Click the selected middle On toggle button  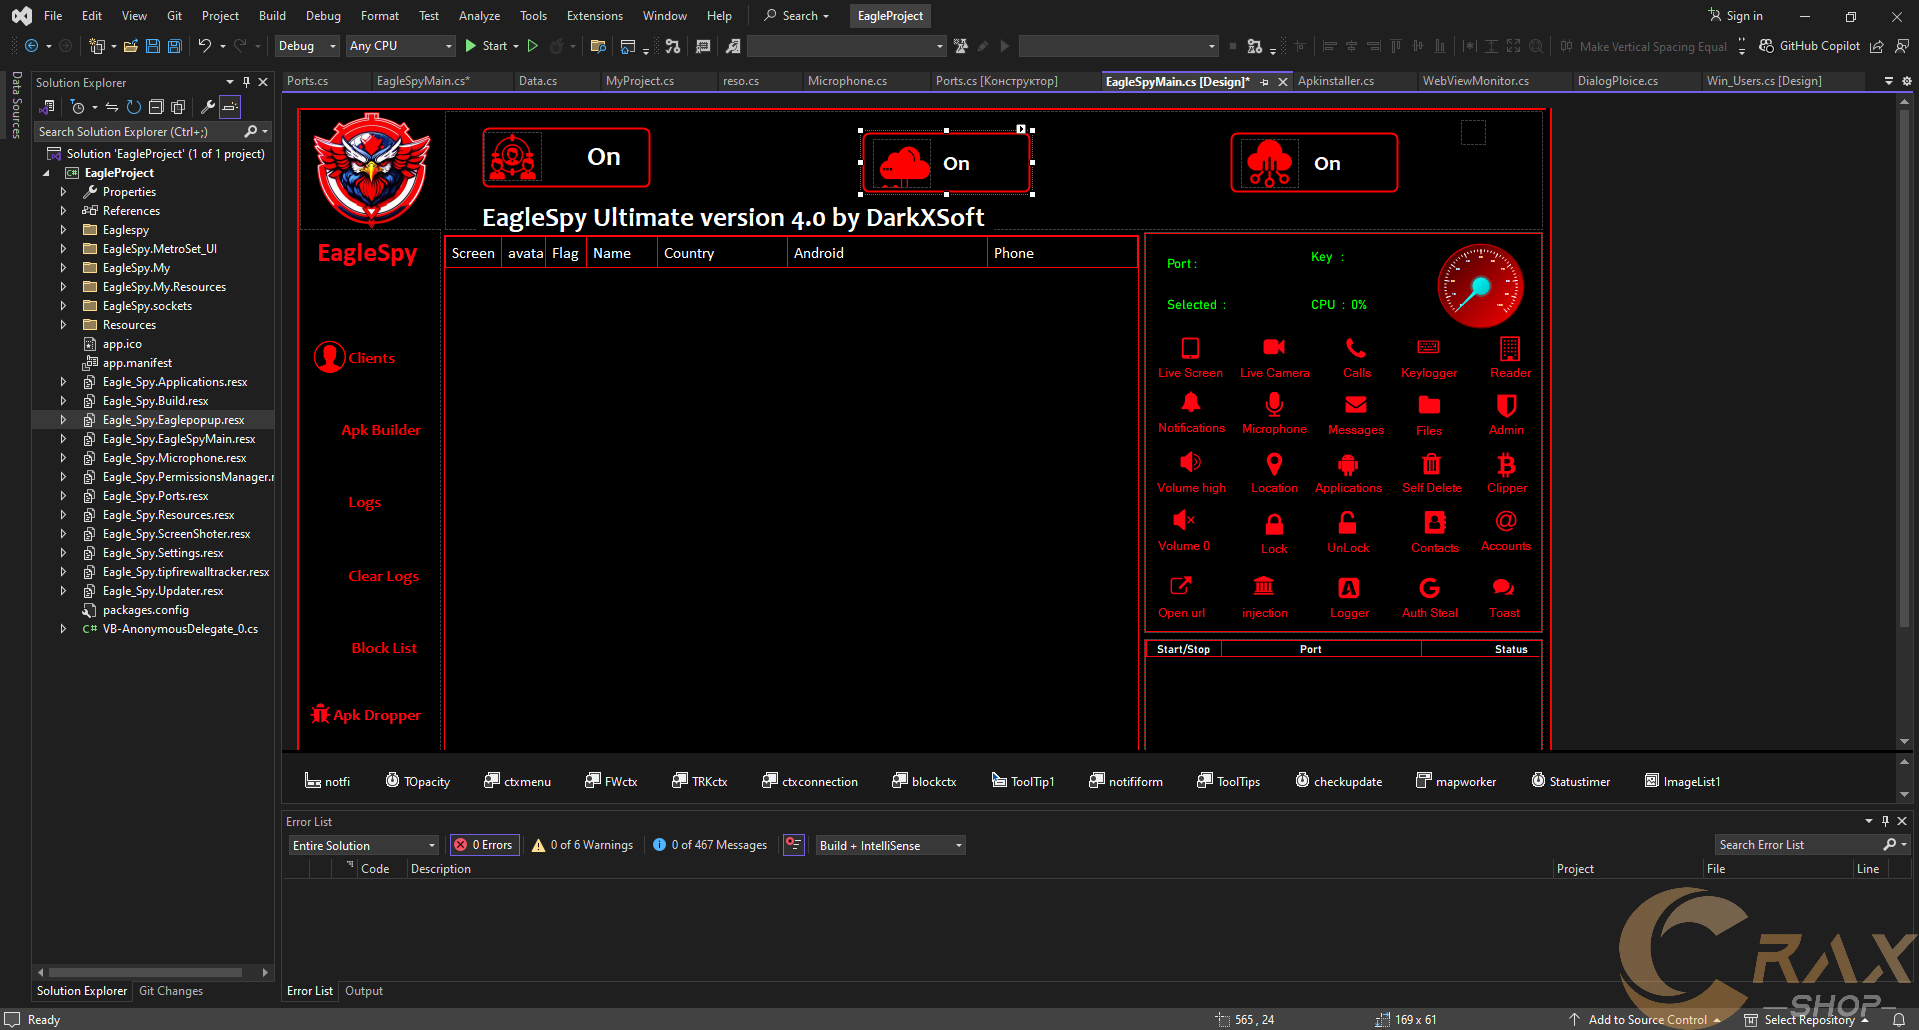click(946, 162)
